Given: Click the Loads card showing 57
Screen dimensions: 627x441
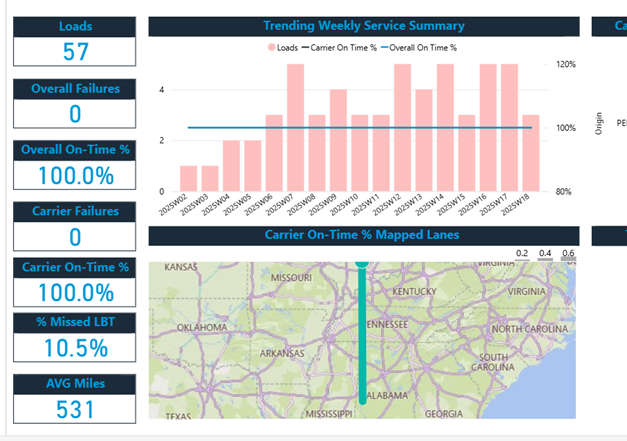Looking at the screenshot, I should click(x=75, y=53).
